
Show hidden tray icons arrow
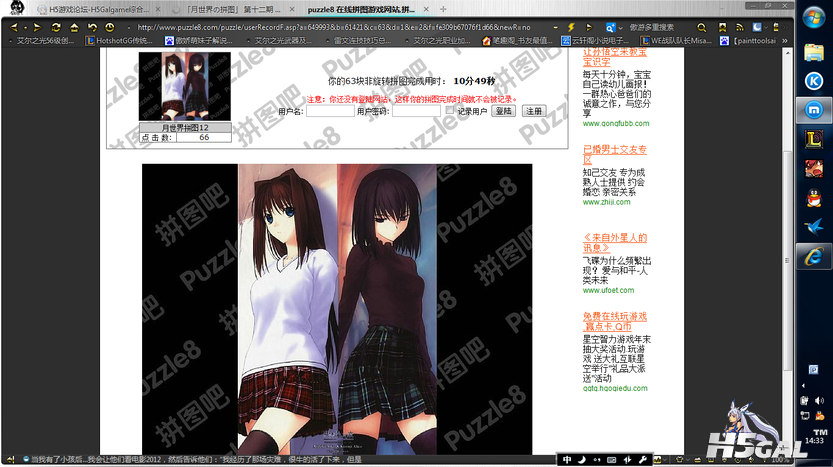[803, 386]
